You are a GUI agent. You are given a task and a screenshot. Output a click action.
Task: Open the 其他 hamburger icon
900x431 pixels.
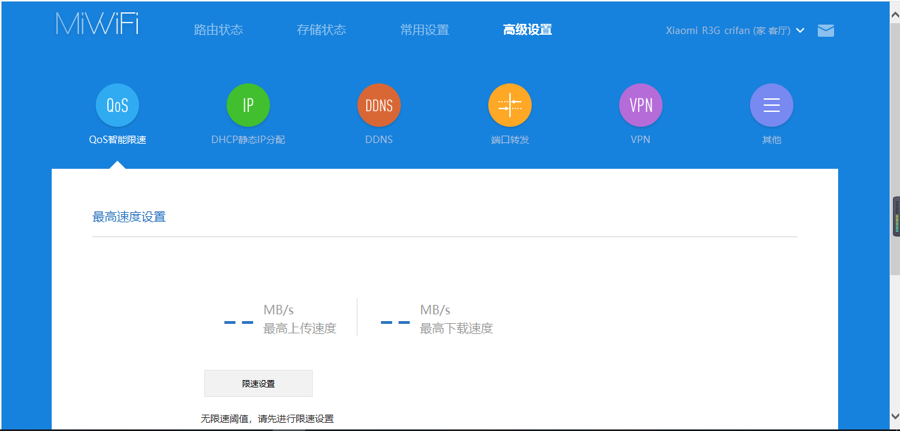[x=771, y=105]
